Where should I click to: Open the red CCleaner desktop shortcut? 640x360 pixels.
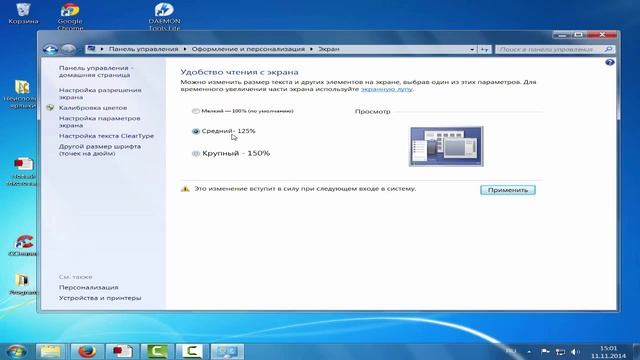coord(23,245)
